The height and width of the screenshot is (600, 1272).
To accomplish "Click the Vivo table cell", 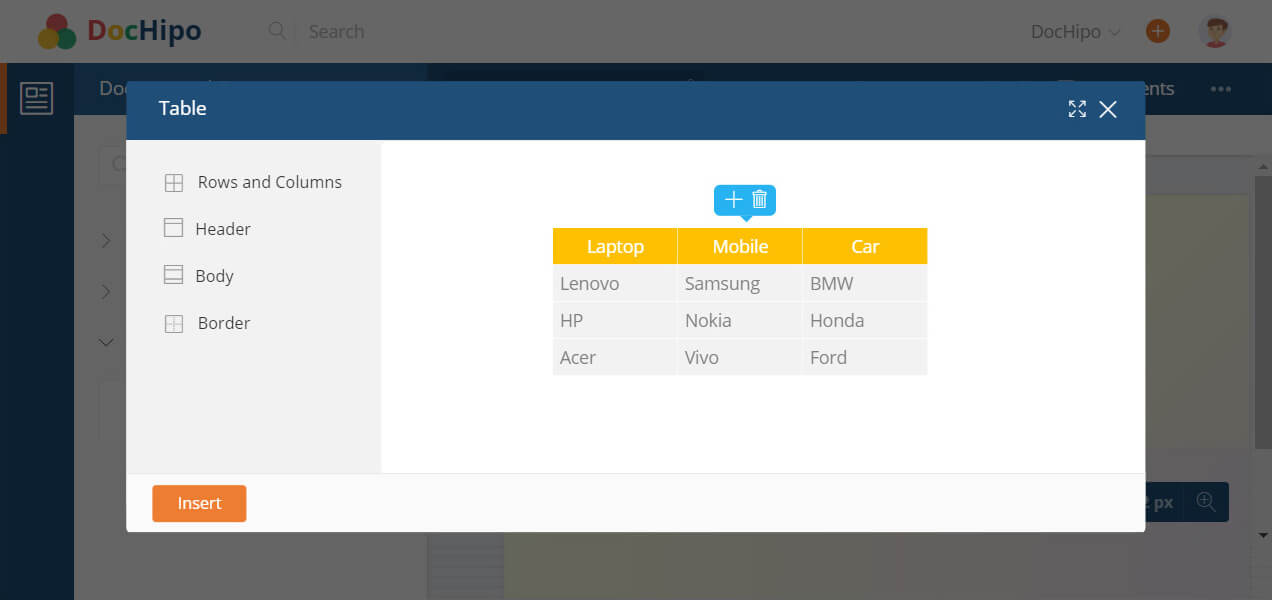I will click(740, 357).
